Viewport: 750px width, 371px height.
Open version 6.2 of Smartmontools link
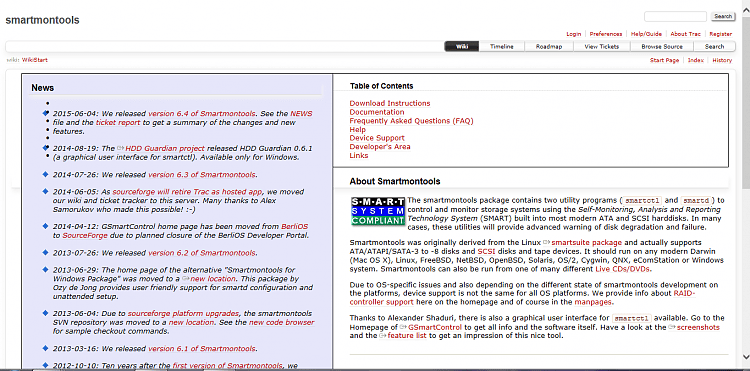(x=202, y=253)
